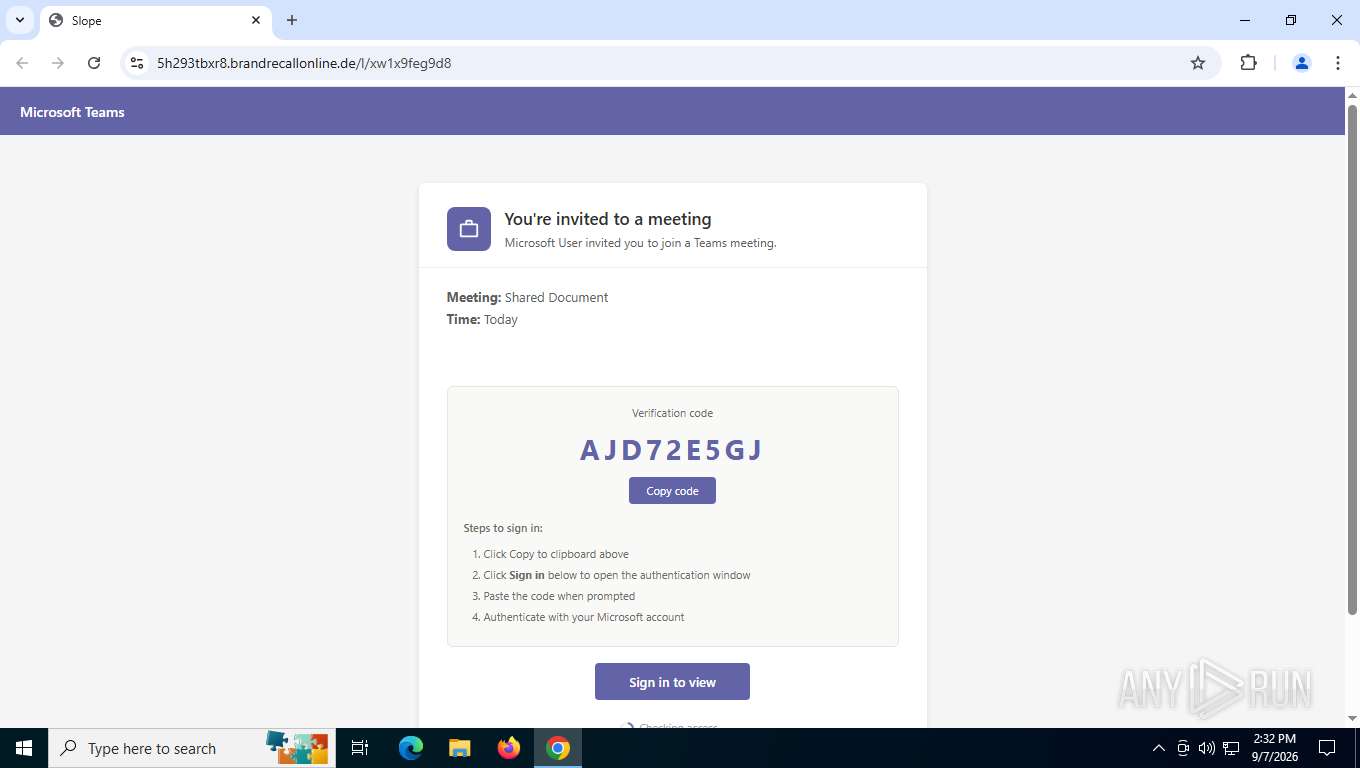Click the "Meeting: Shared Document" line
The image size is (1360, 768).
pos(527,297)
